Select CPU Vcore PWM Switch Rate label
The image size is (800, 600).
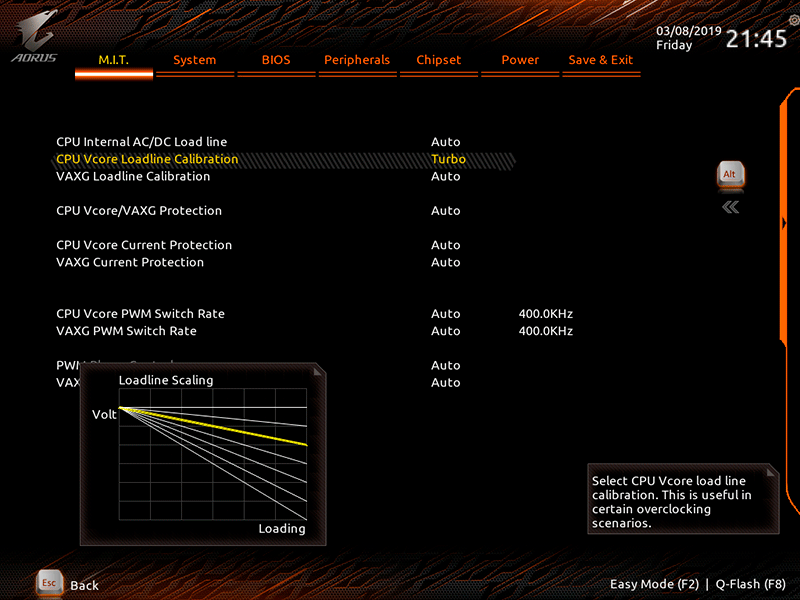140,314
